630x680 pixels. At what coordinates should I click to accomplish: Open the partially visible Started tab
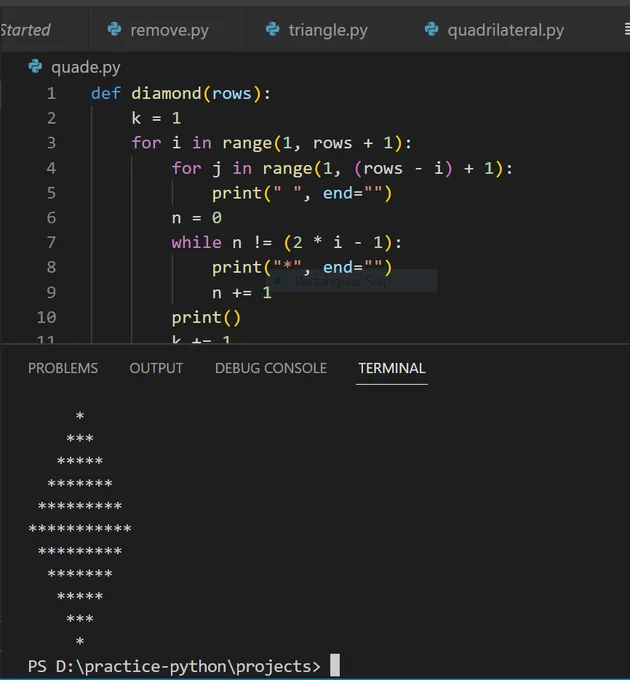point(26,30)
